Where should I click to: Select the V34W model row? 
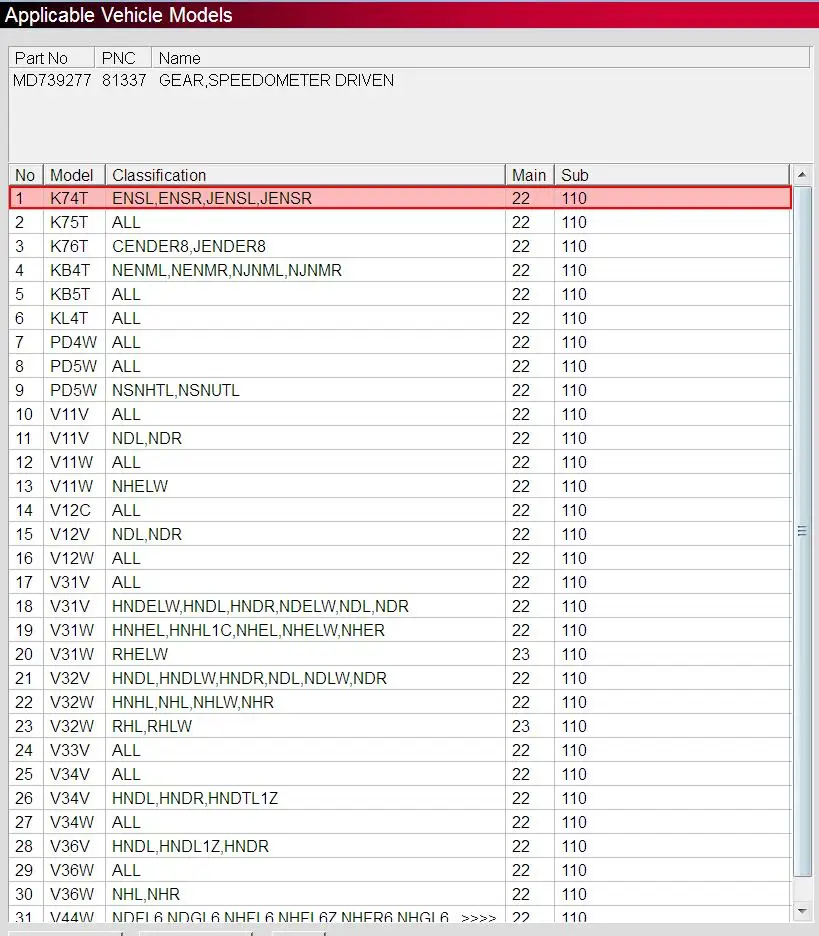[400, 822]
